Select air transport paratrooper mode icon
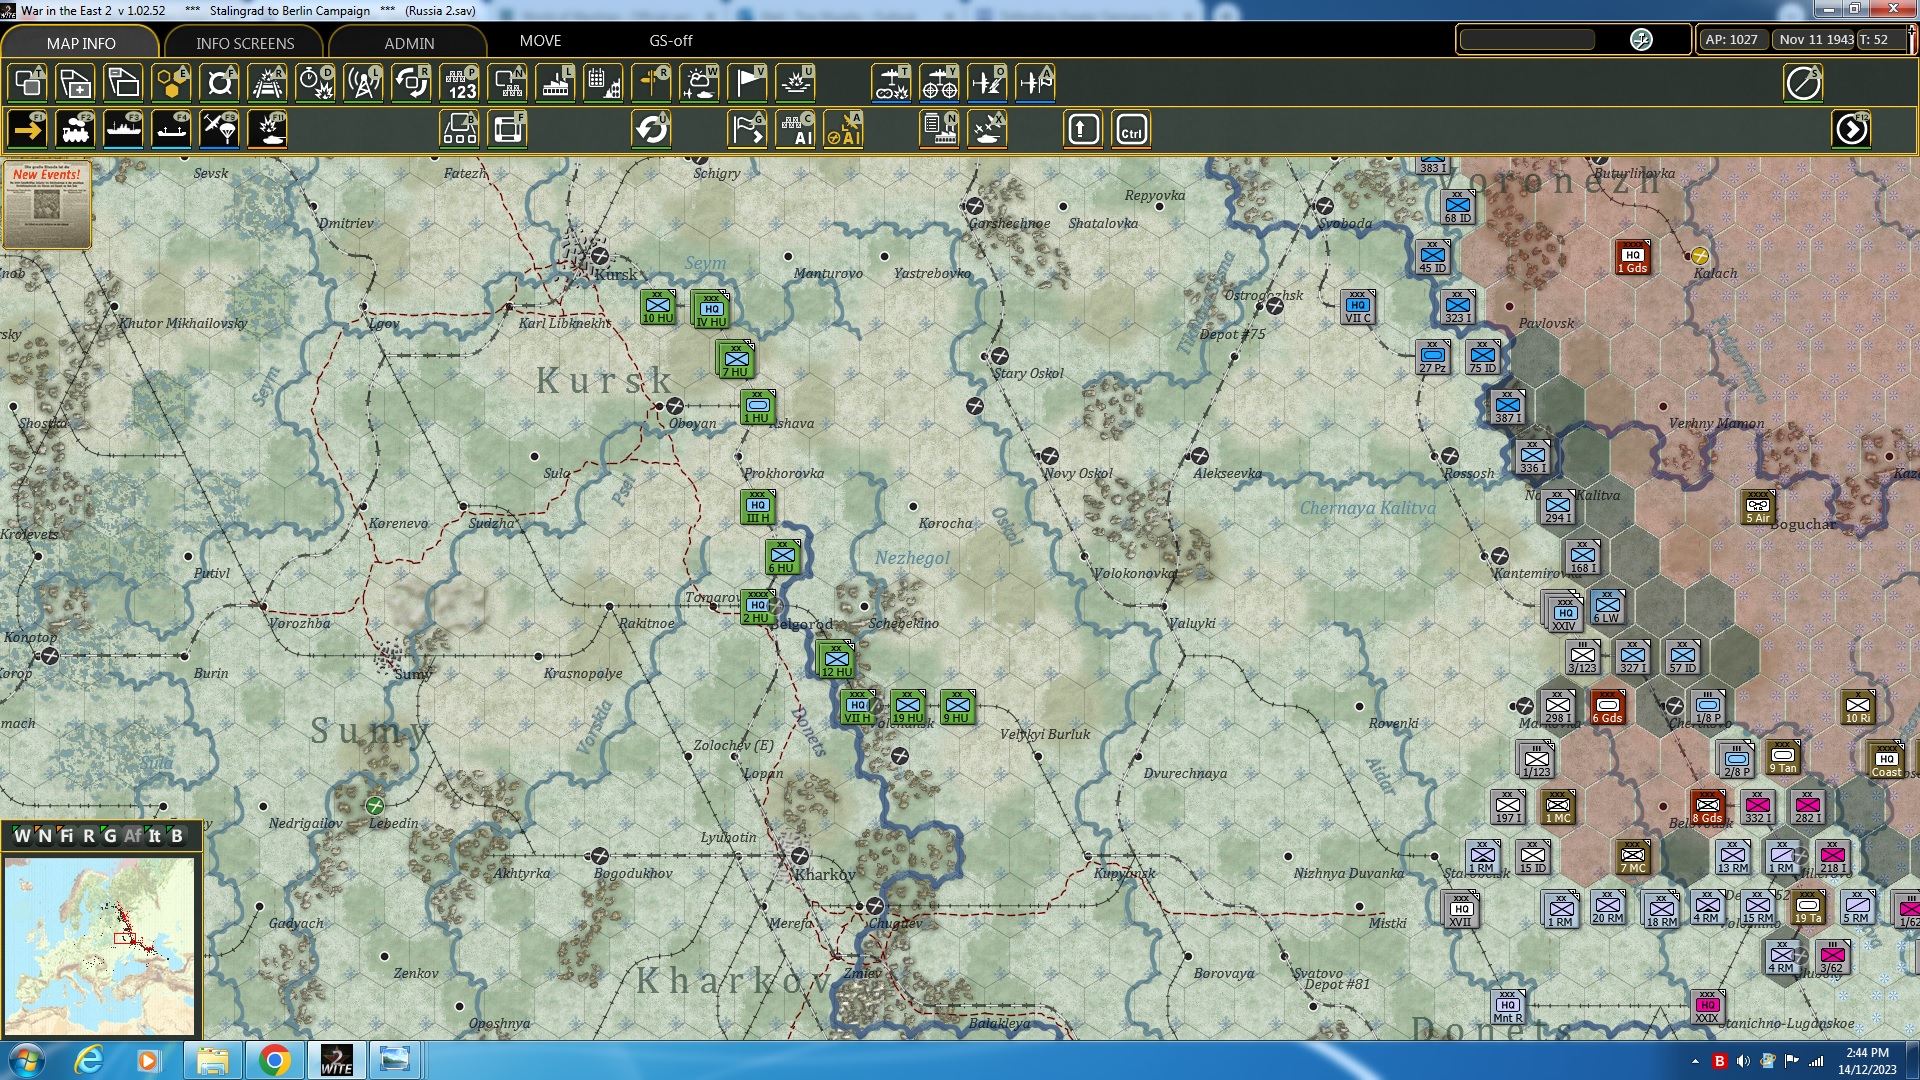1920x1080 pixels. point(219,130)
